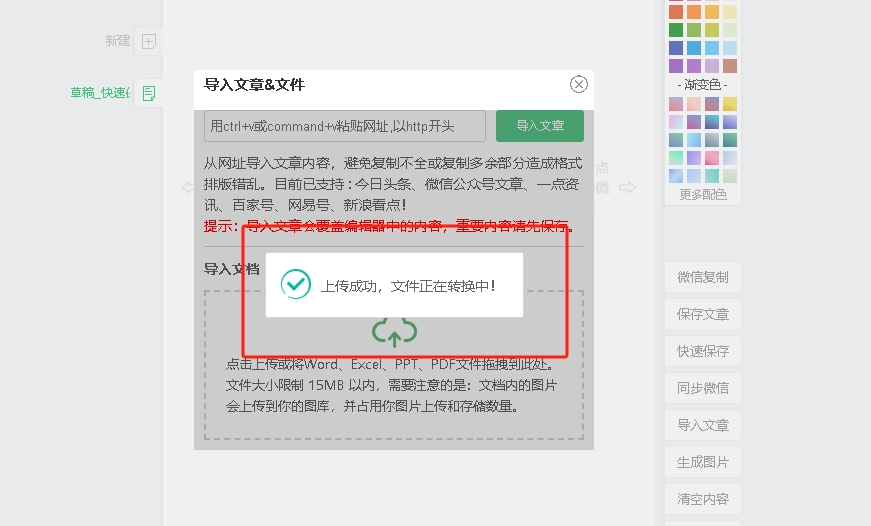Choose 生成图片 in the right sidebar
This screenshot has width=871, height=526.
click(702, 462)
